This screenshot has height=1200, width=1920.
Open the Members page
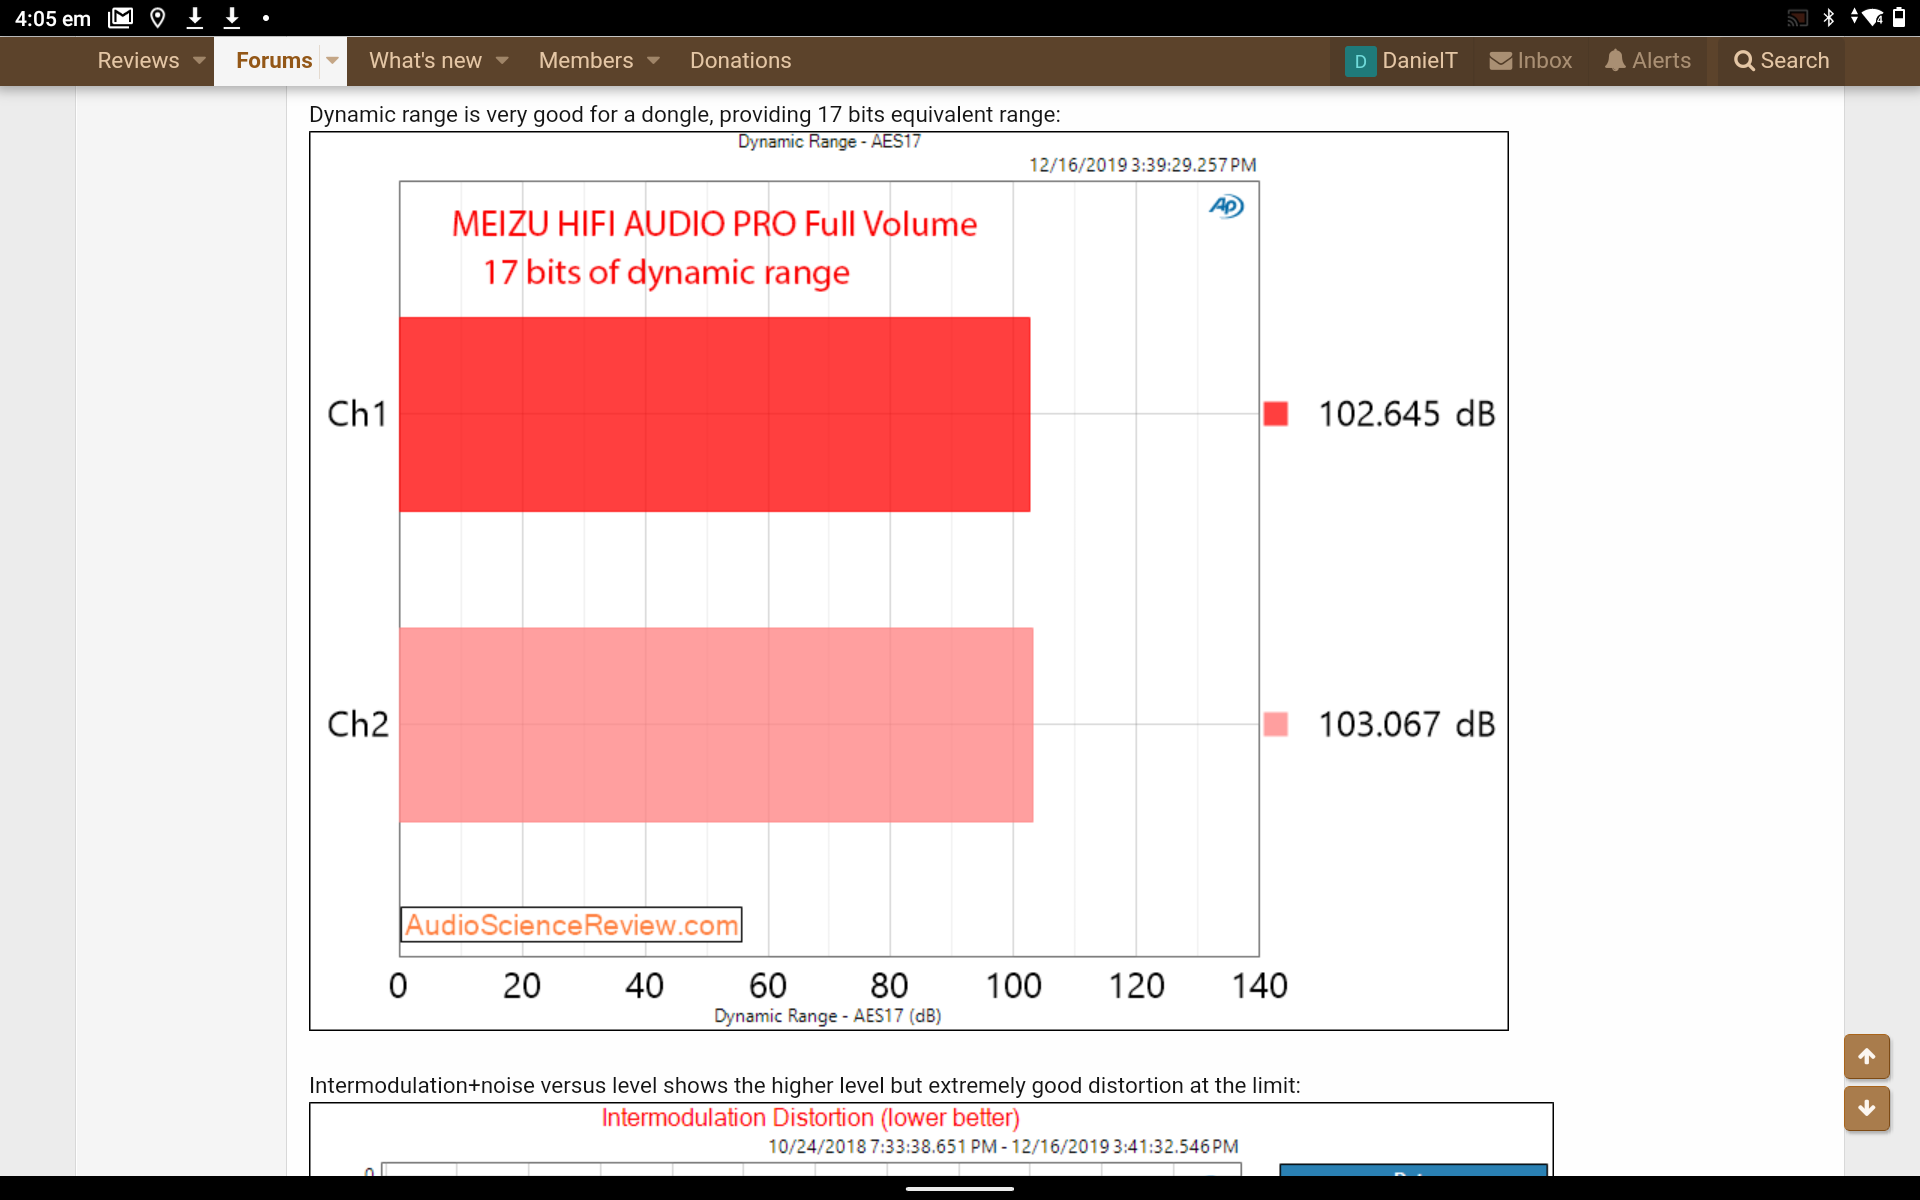(586, 60)
